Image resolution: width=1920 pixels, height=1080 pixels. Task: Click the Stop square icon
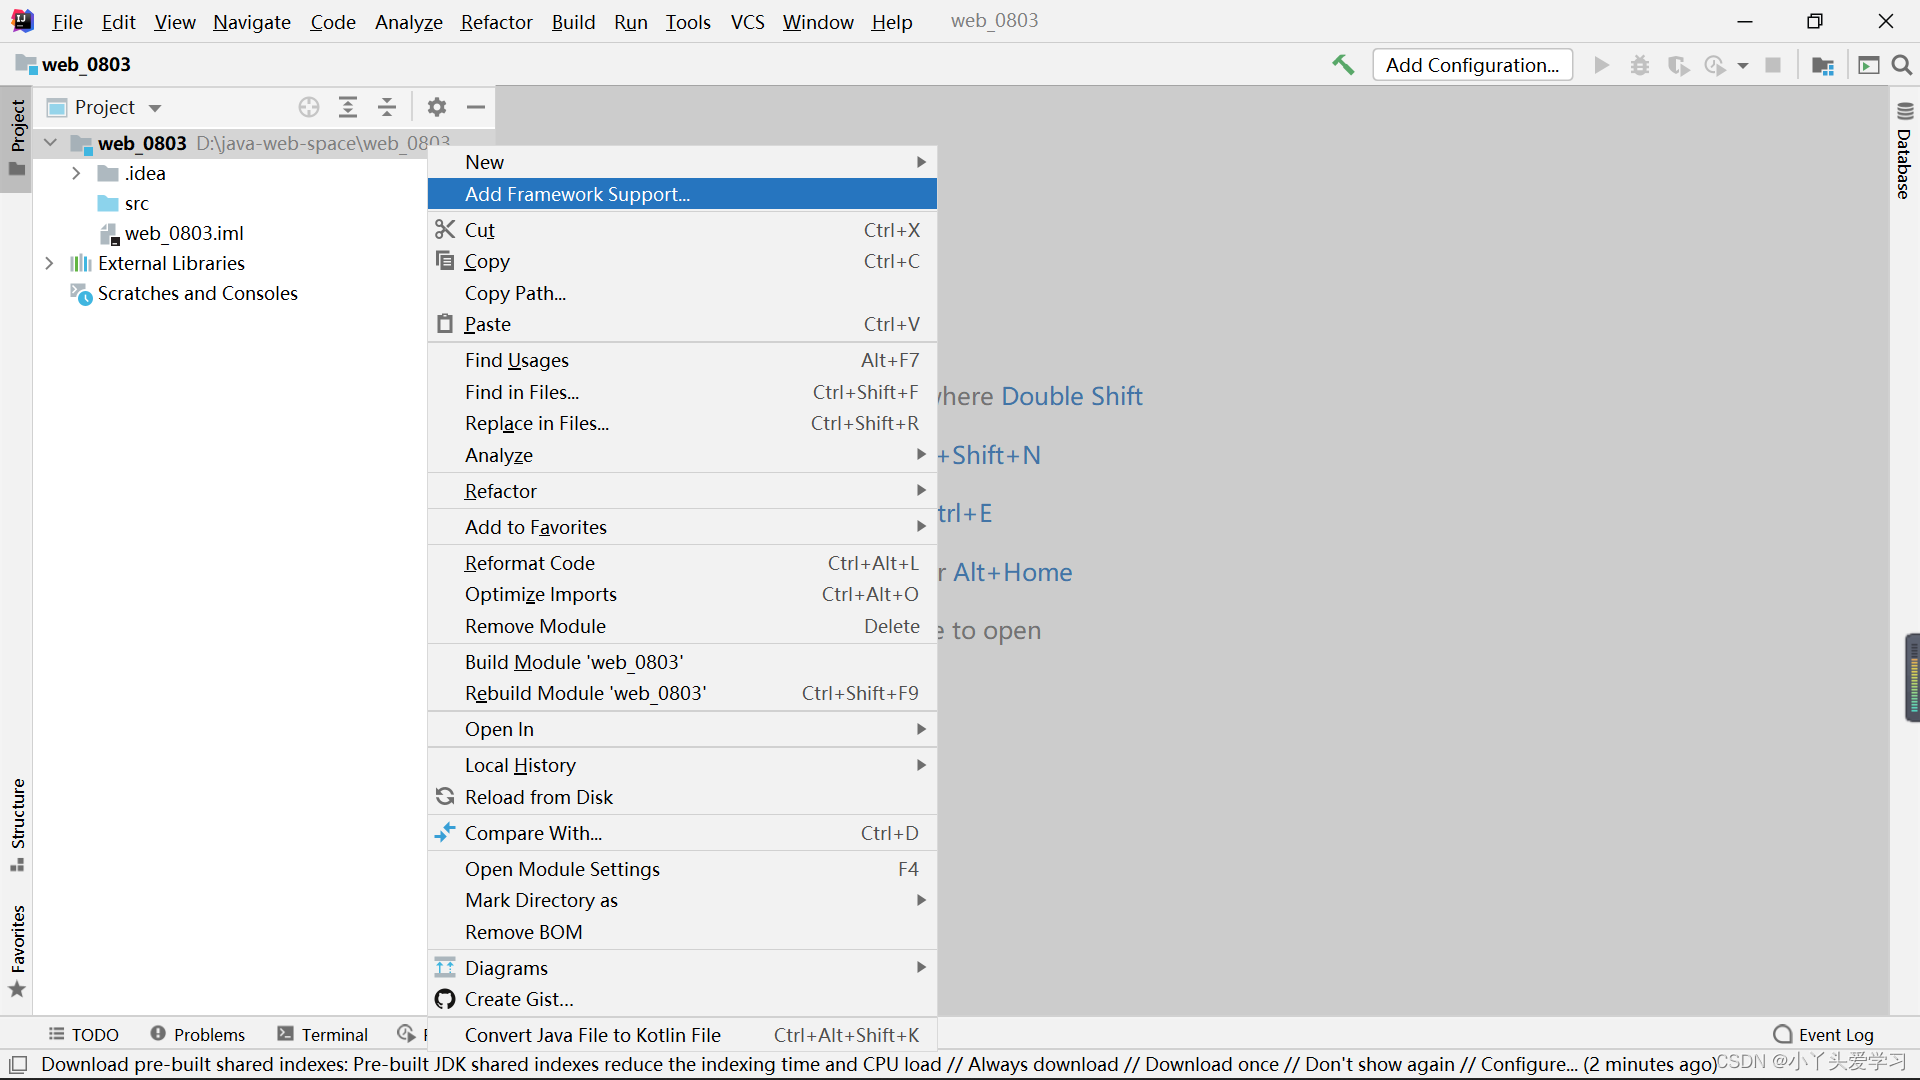[1773, 65]
